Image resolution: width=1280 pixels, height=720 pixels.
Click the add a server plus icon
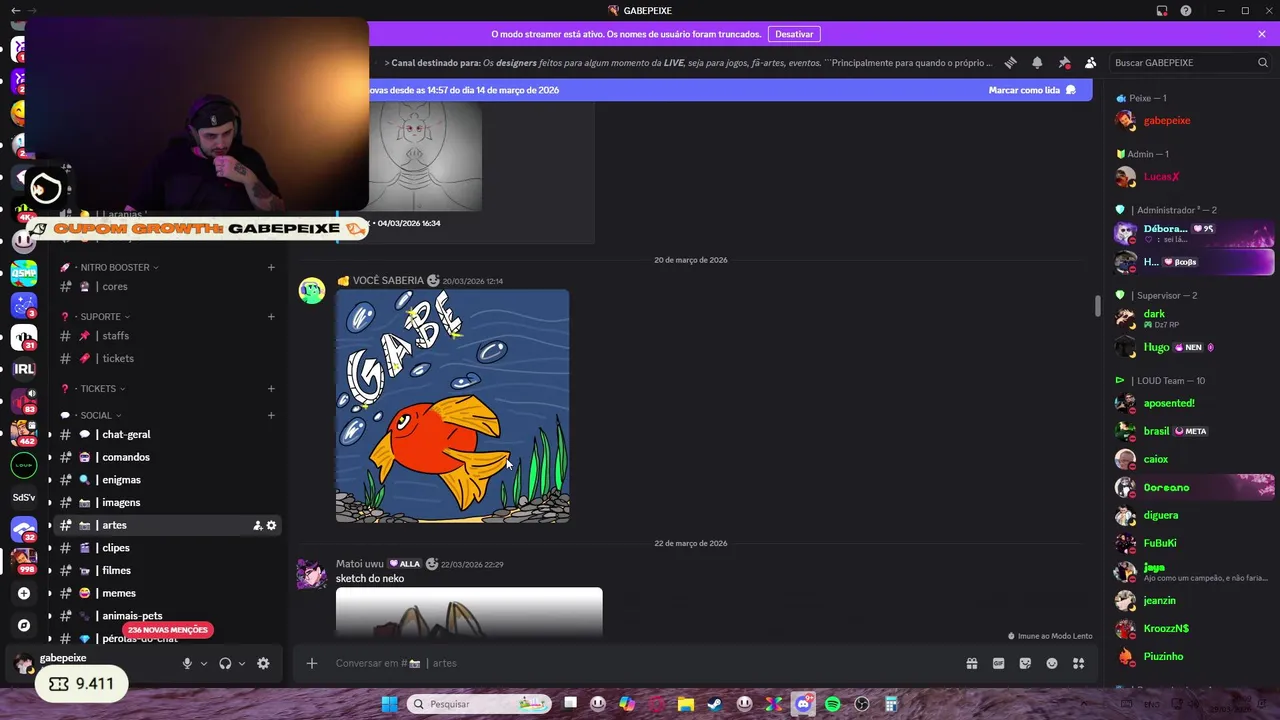(x=24, y=593)
